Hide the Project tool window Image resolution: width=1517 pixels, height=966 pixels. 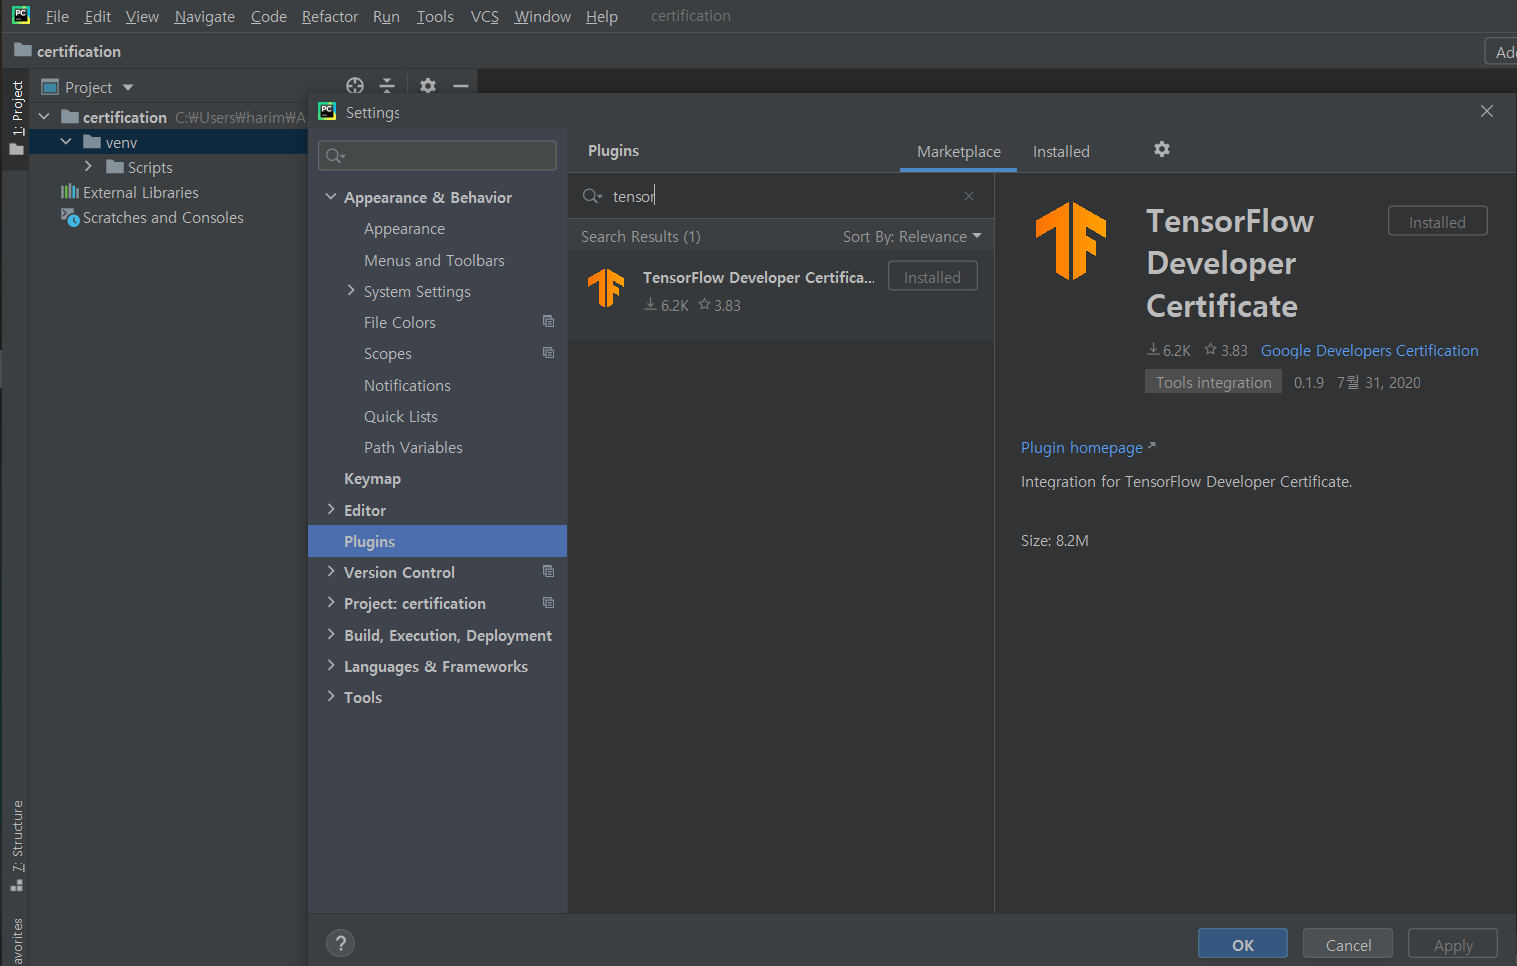[461, 86]
